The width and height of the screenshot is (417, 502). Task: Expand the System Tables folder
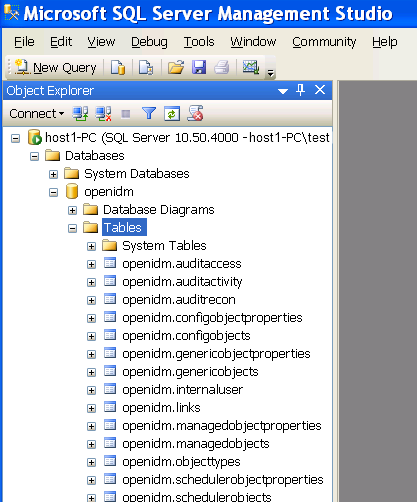point(91,246)
